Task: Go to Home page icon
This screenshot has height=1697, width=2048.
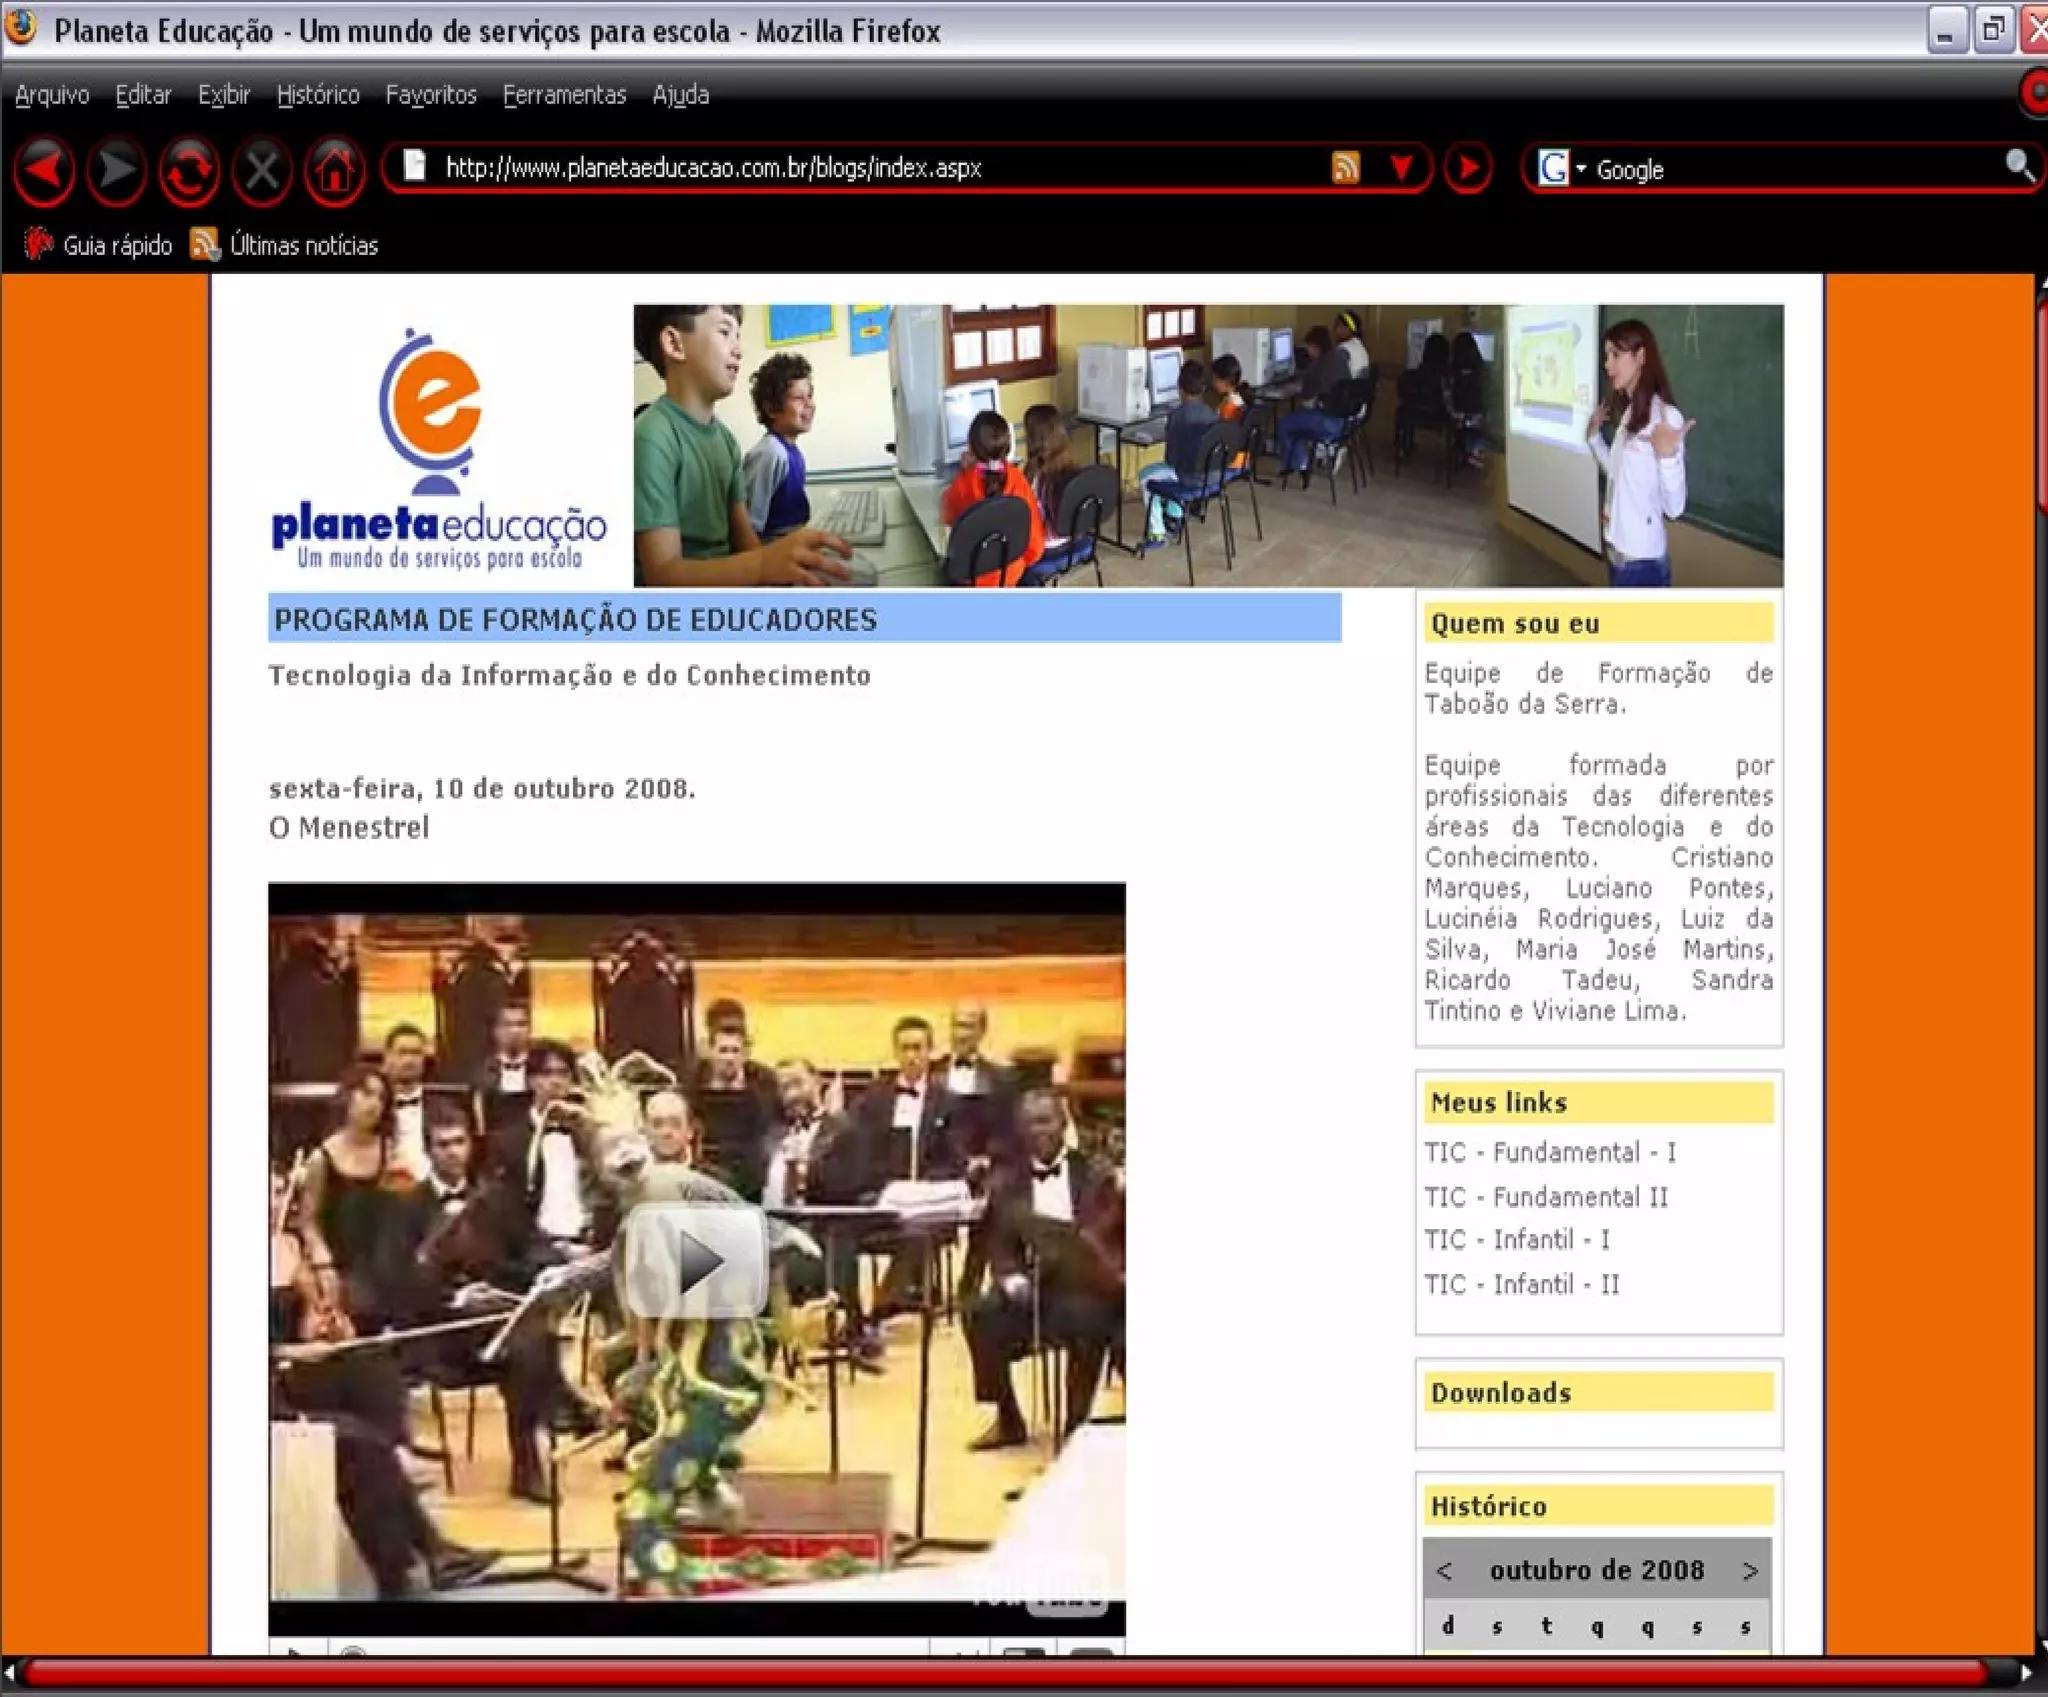Action: tap(334, 170)
